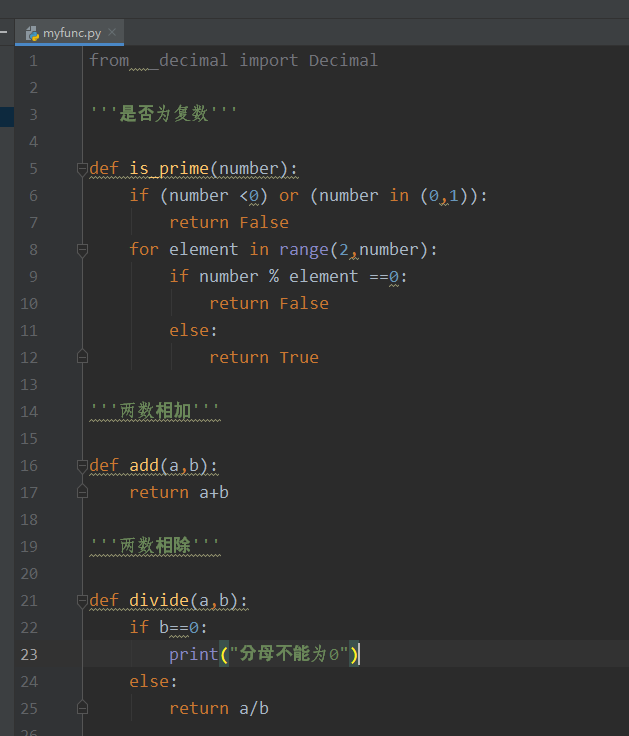Click 'return a+b' statement

tap(179, 493)
